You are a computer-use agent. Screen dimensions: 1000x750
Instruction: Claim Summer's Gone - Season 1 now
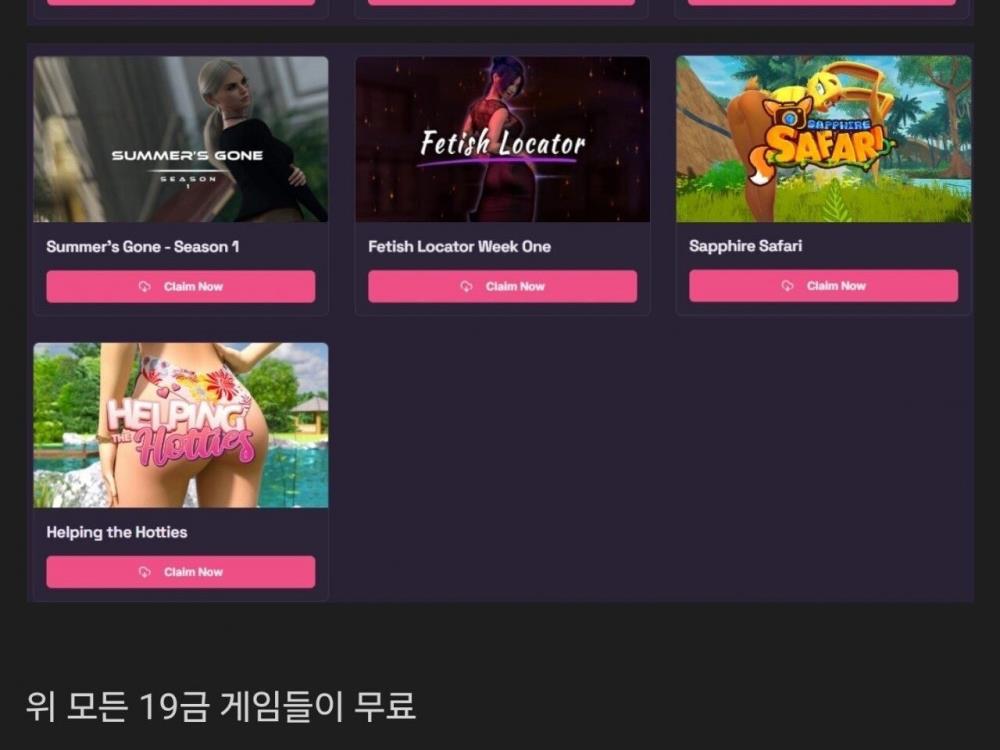click(x=180, y=286)
